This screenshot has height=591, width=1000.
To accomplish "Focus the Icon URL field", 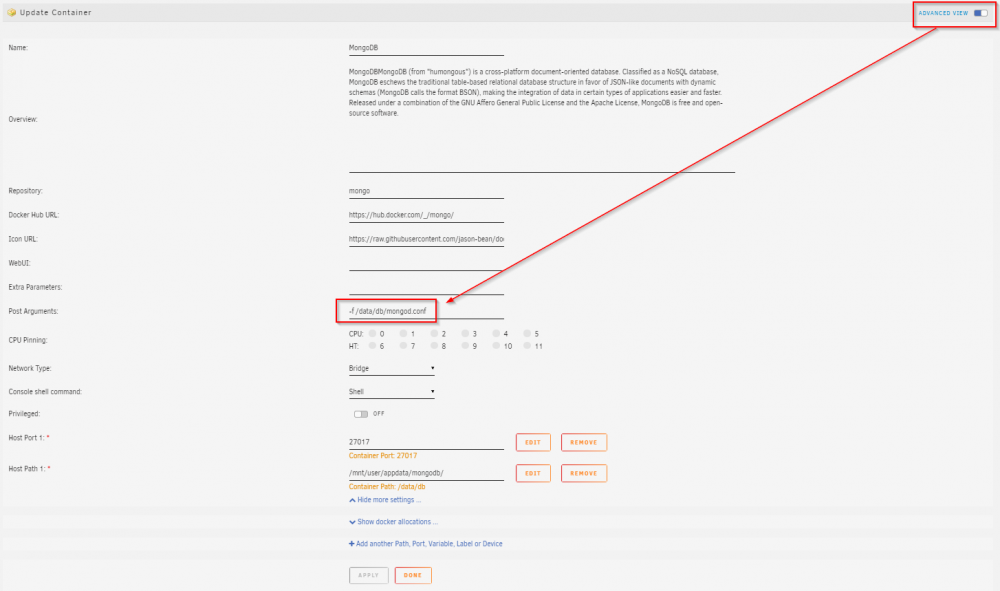I will pos(426,239).
